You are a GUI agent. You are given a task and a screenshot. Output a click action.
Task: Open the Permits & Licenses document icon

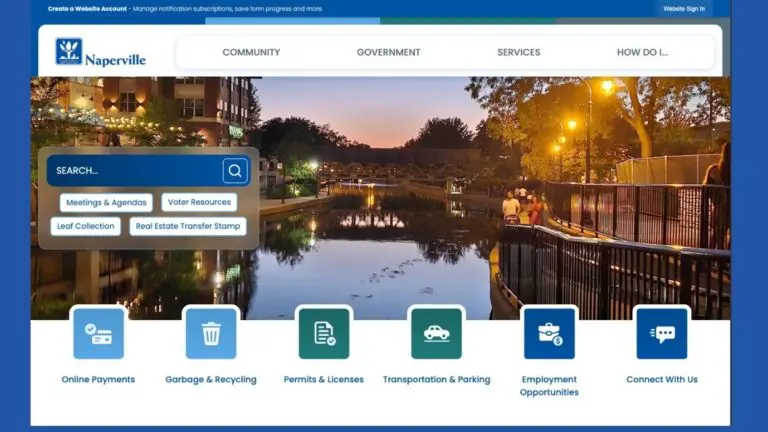324,334
